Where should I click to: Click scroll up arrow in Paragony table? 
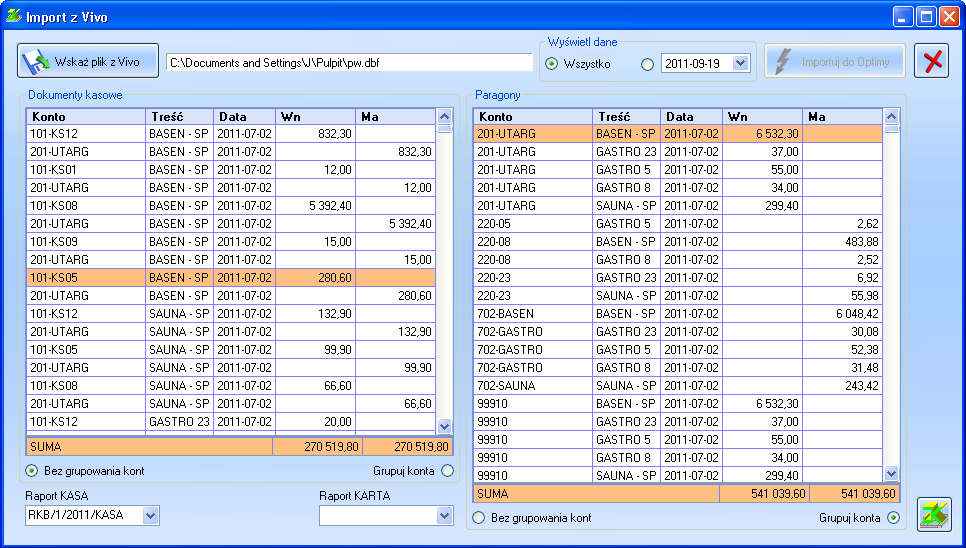(891, 116)
